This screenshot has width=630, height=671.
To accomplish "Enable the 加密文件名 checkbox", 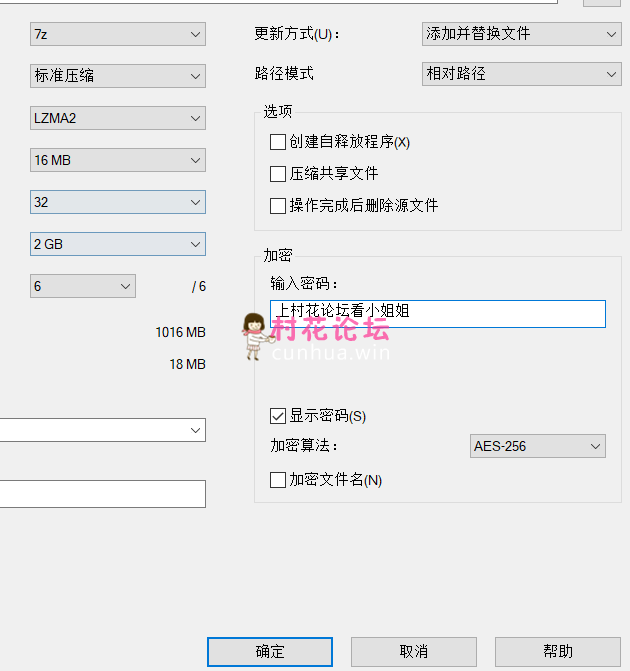I will point(278,480).
